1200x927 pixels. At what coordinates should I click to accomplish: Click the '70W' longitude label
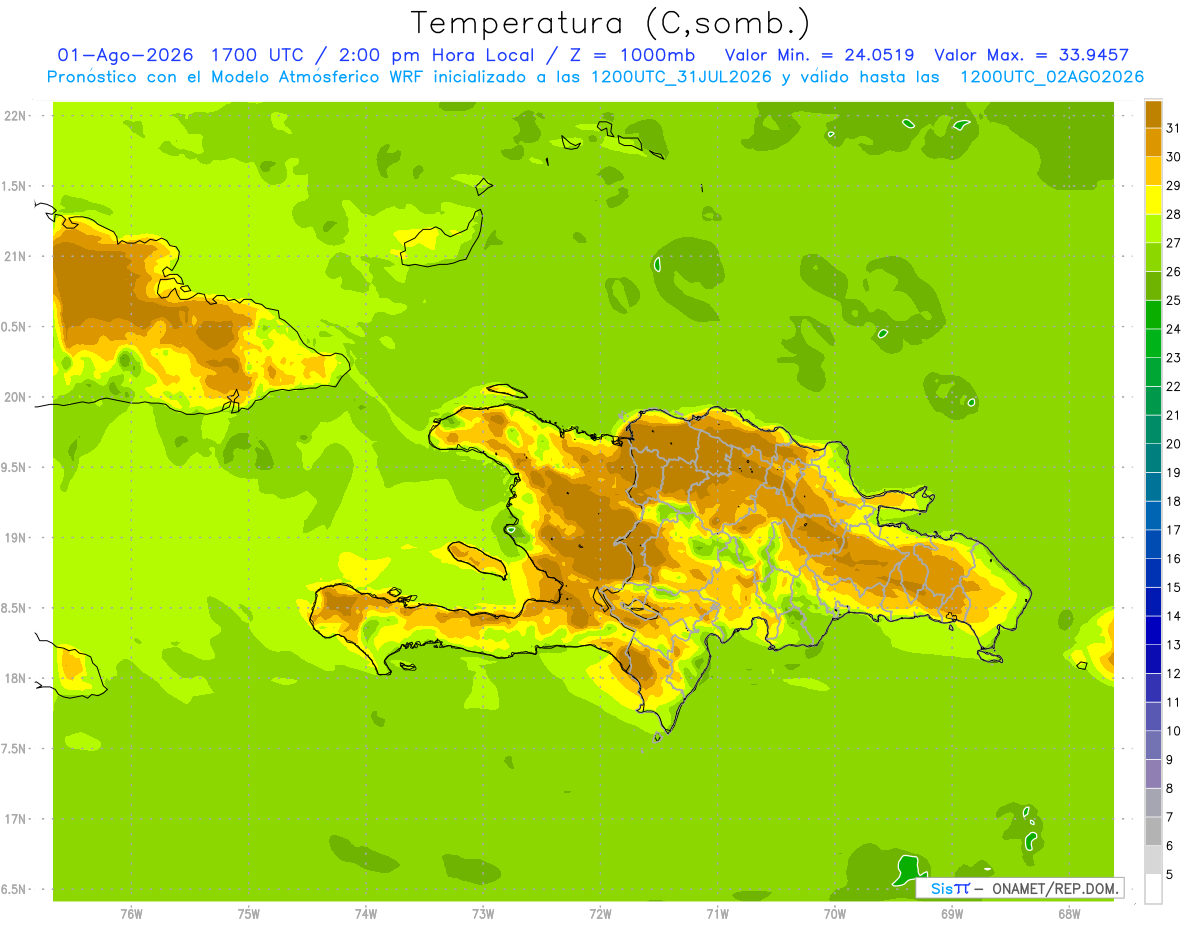pos(835,914)
